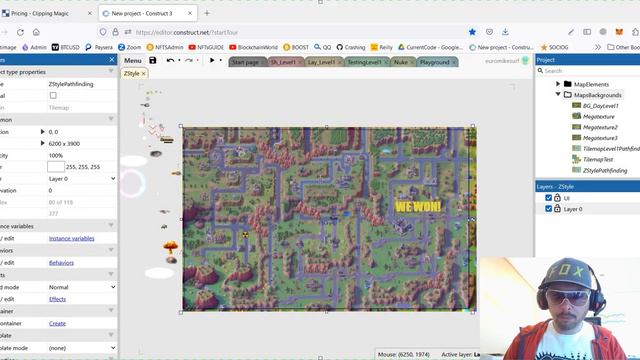The width and height of the screenshot is (640, 360).
Task: Open the BTCUSD bookmark
Action: point(66,47)
